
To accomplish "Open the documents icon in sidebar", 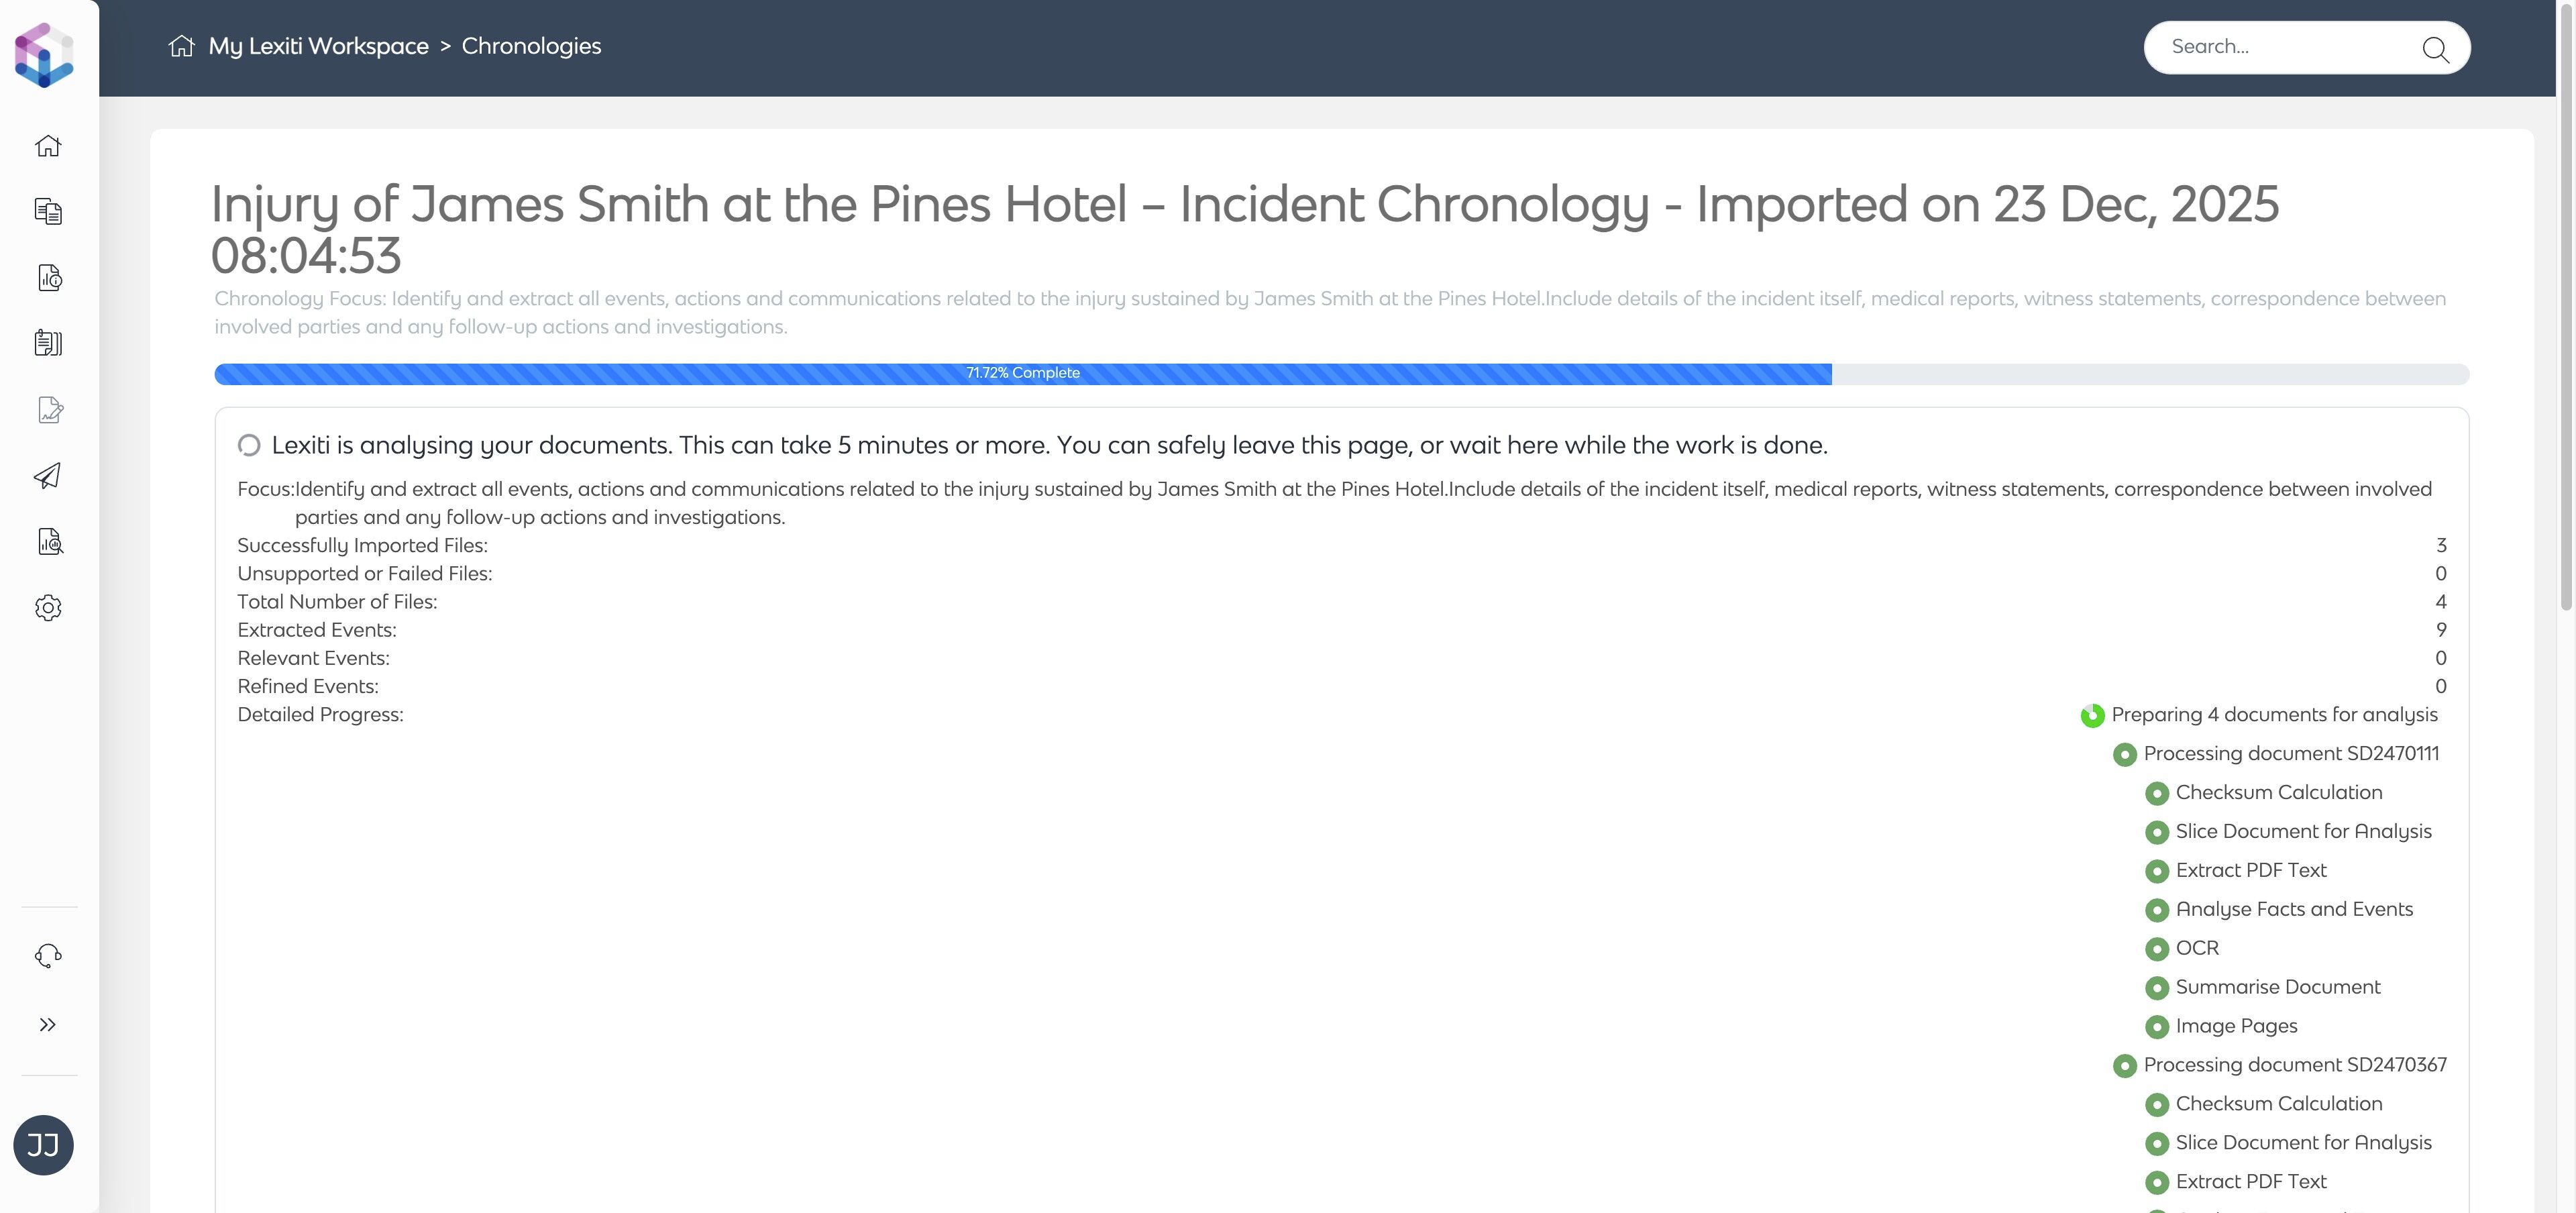I will [48, 211].
